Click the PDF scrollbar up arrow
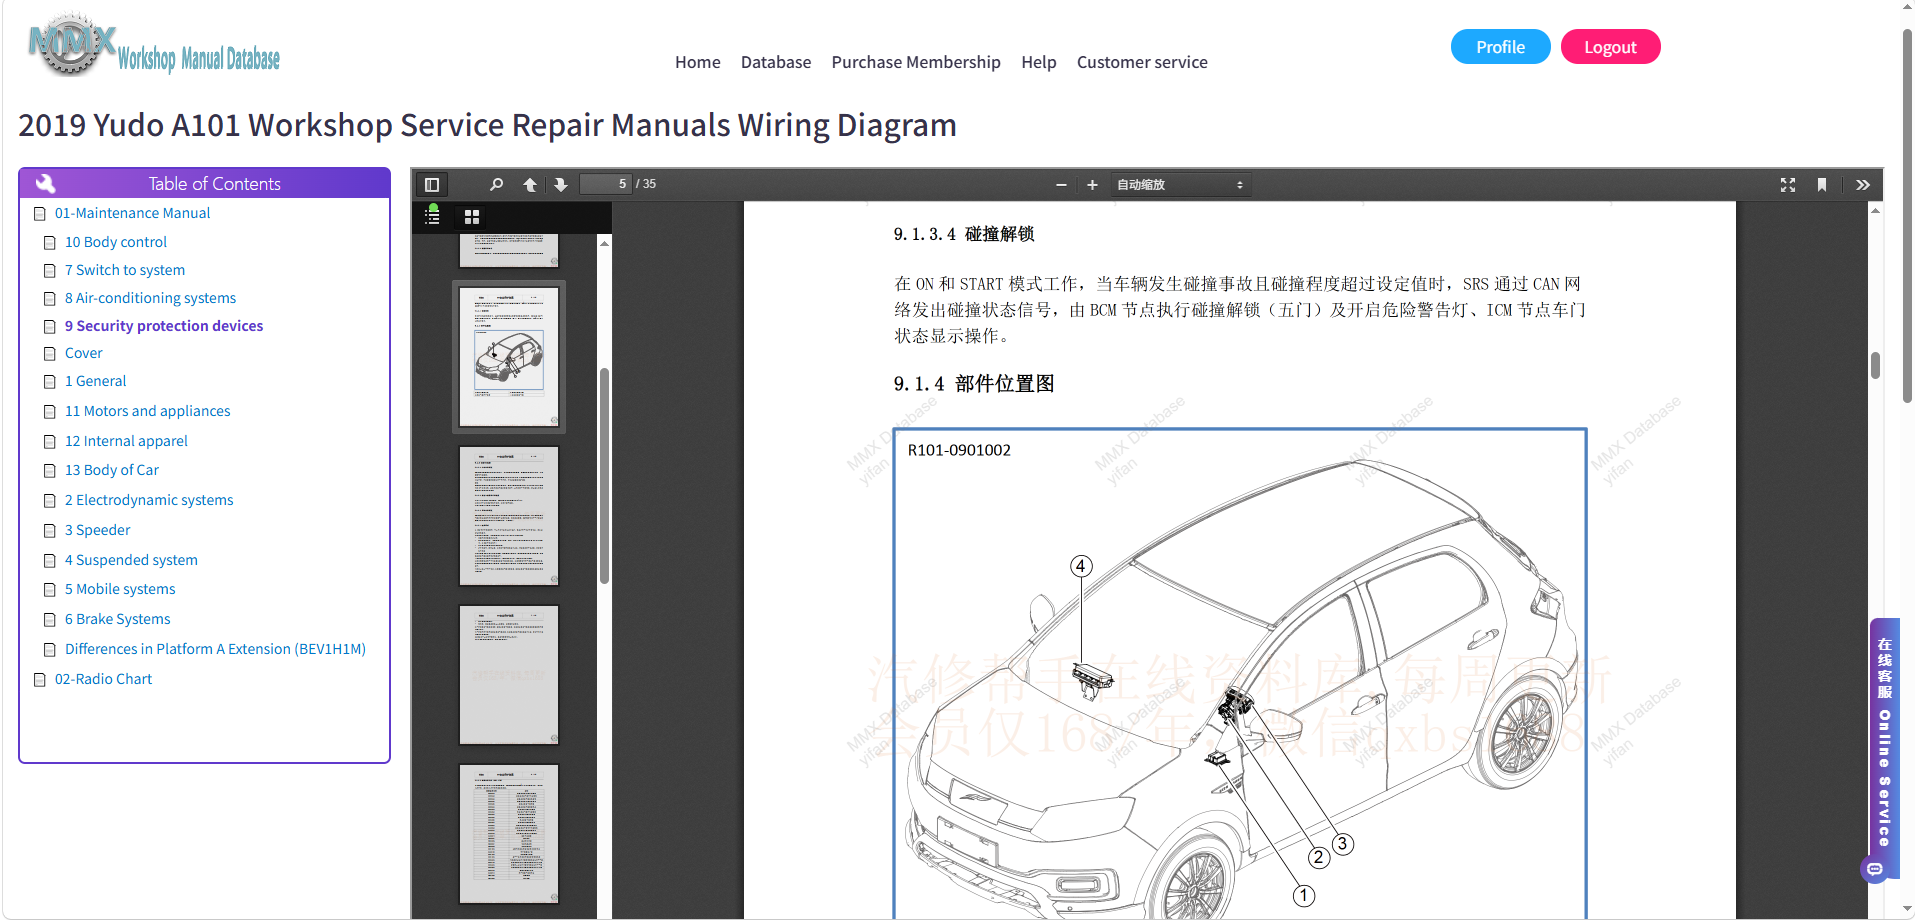The height and width of the screenshot is (920, 1915). point(1876,210)
